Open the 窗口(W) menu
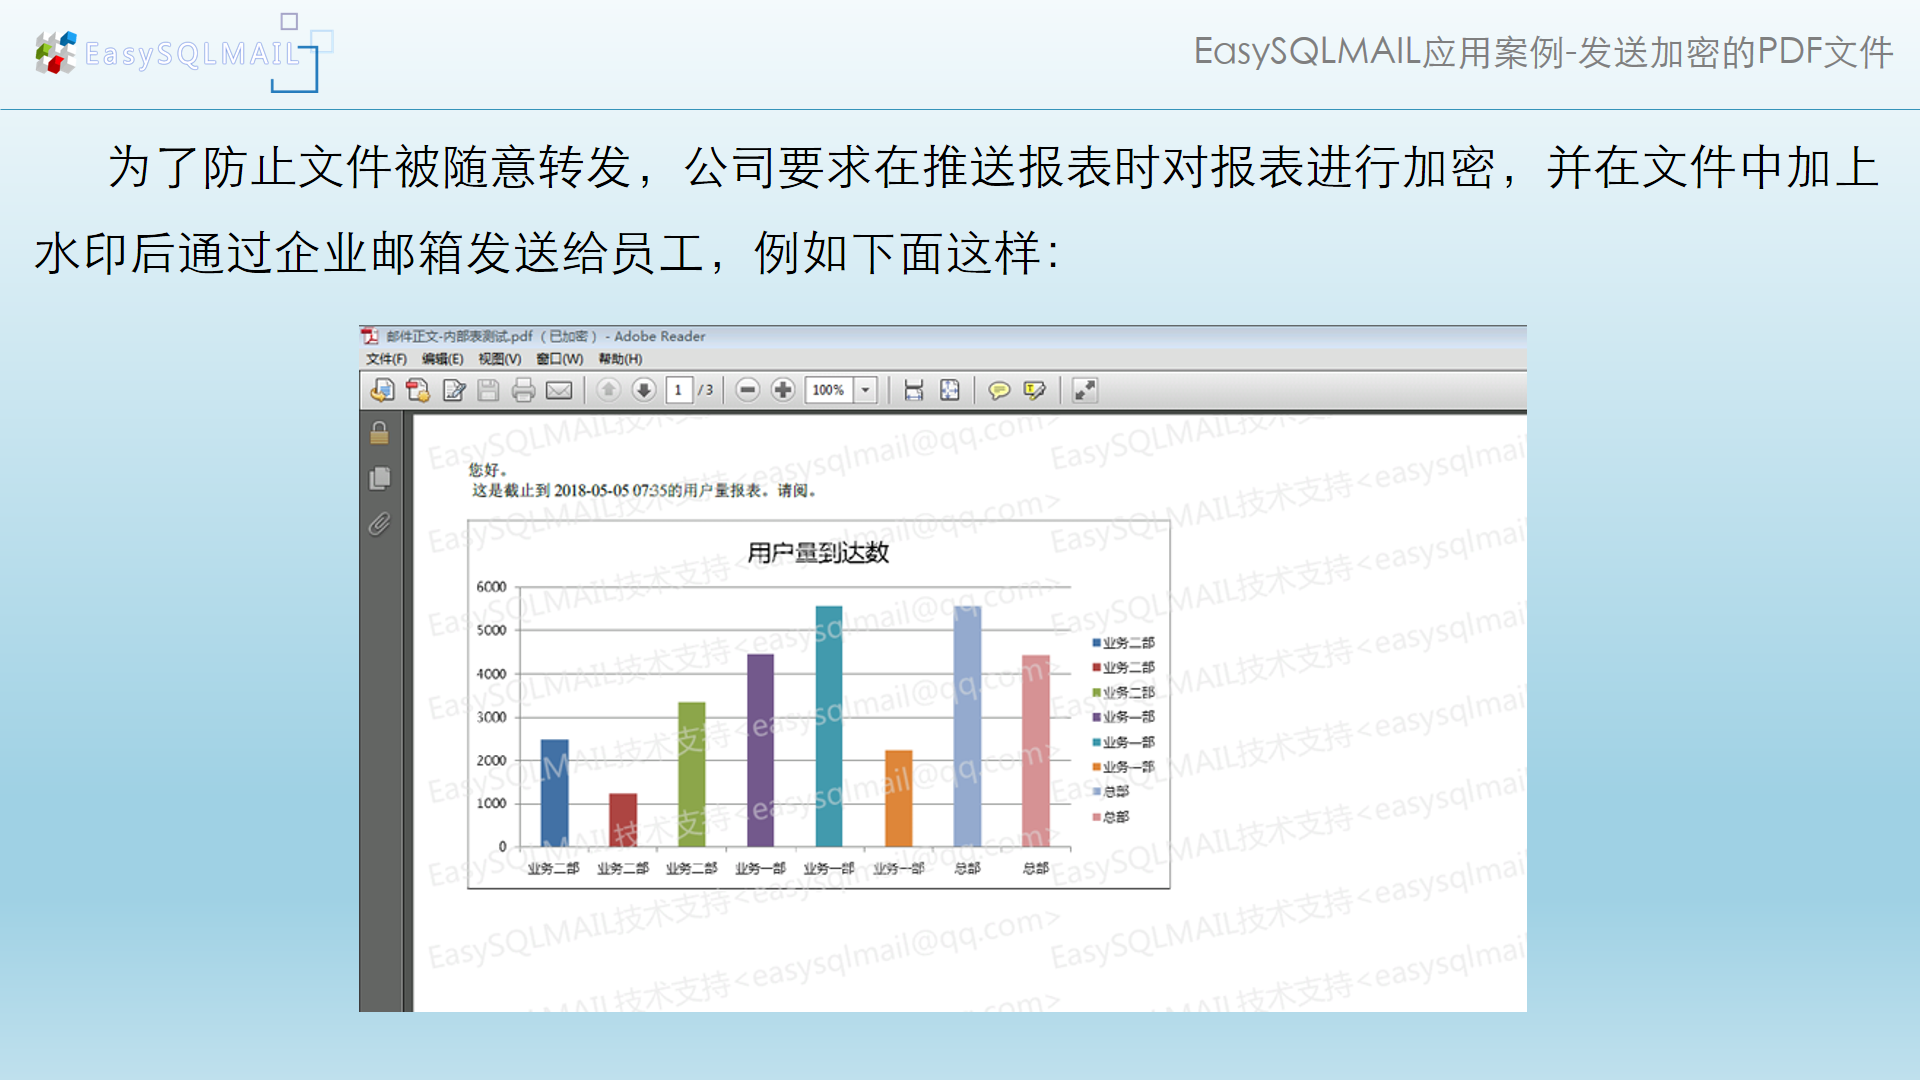Image resolution: width=1920 pixels, height=1080 pixels. pyautogui.click(x=559, y=359)
